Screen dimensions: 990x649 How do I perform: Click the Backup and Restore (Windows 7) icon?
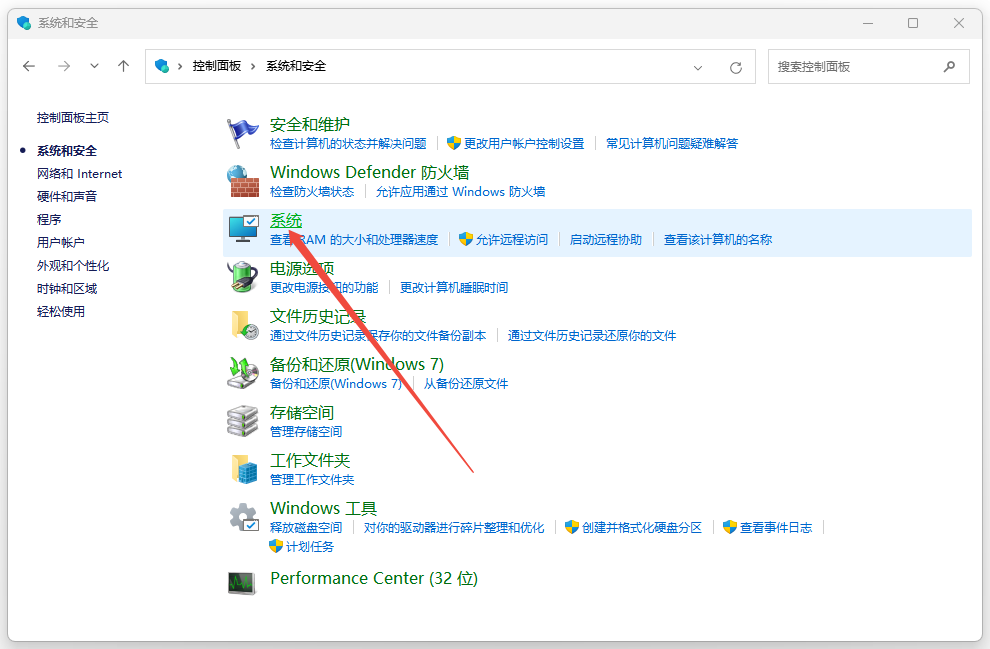243,372
